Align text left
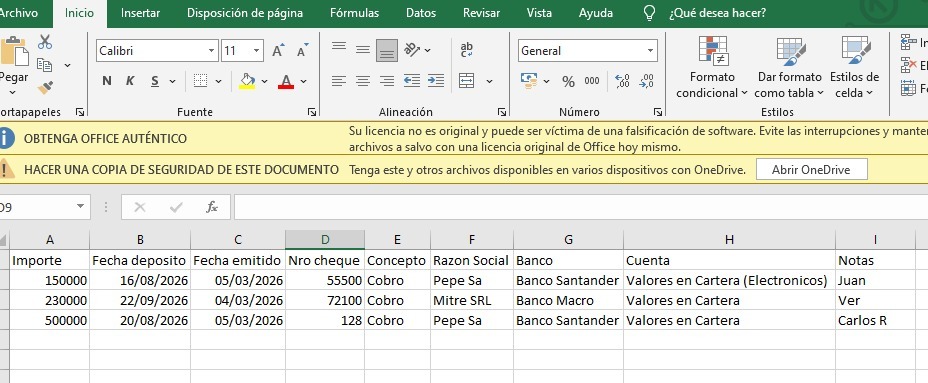The width and height of the screenshot is (928, 383). point(339,81)
